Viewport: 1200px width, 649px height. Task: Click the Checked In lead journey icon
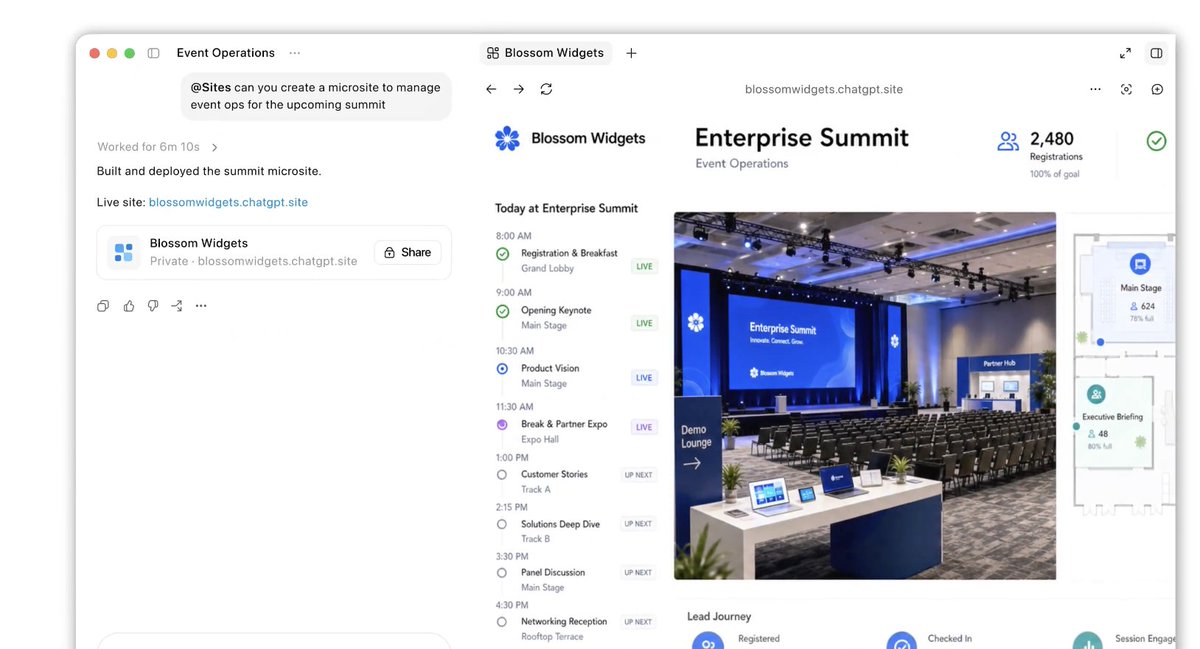coord(901,642)
